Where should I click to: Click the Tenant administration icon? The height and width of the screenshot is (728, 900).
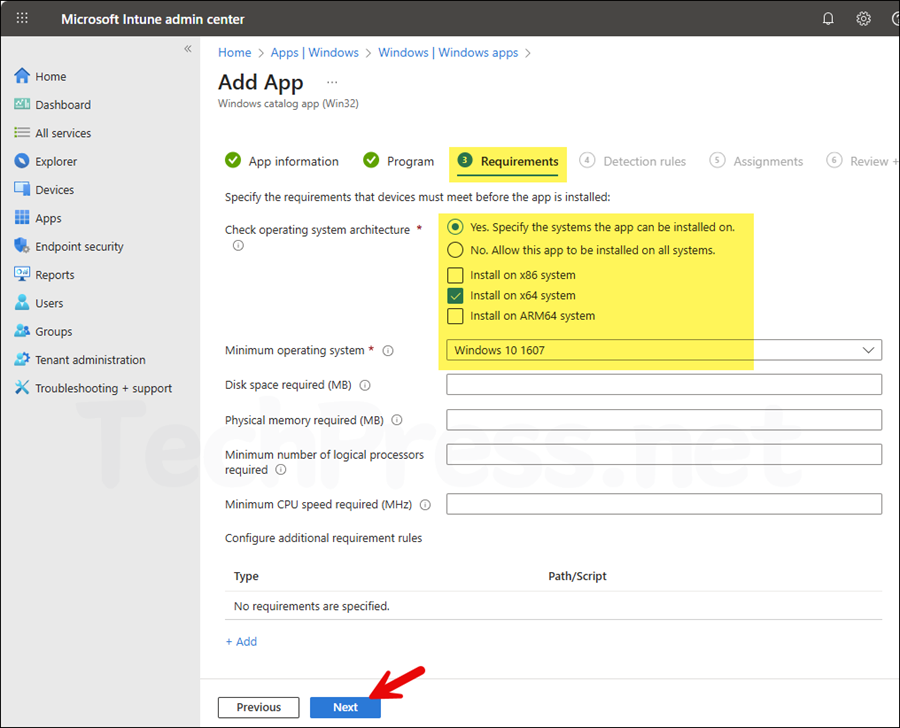(x=22, y=359)
